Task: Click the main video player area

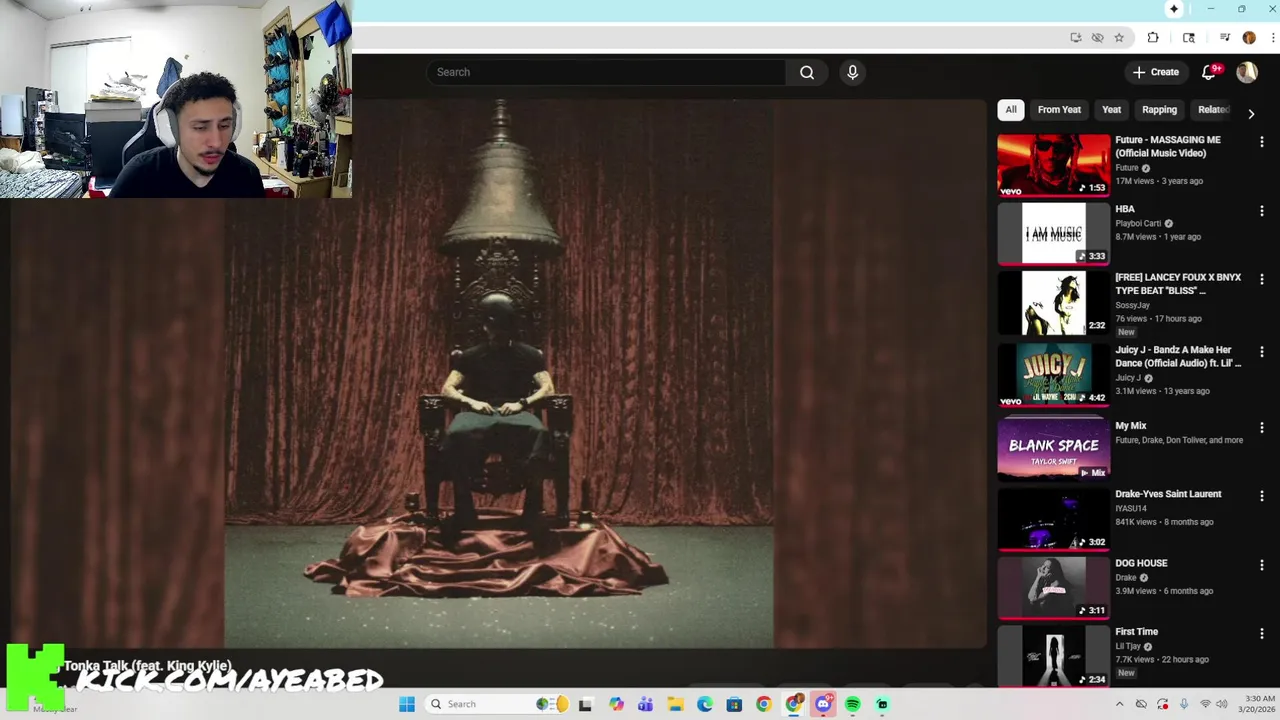Action: click(x=498, y=374)
